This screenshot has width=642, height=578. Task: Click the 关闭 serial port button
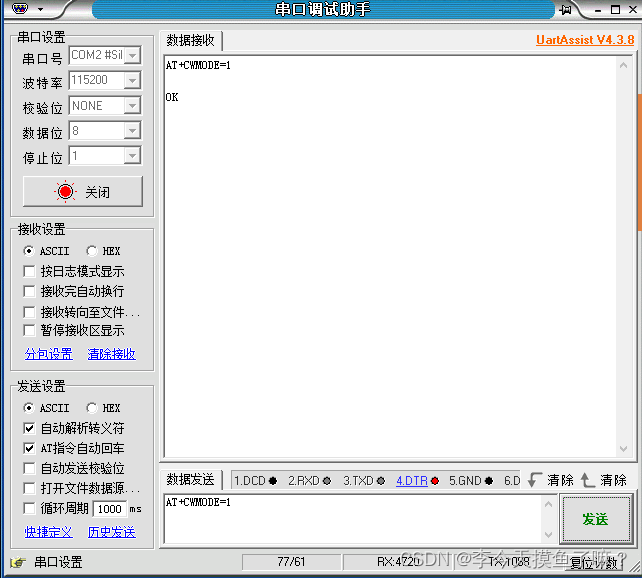pos(83,192)
